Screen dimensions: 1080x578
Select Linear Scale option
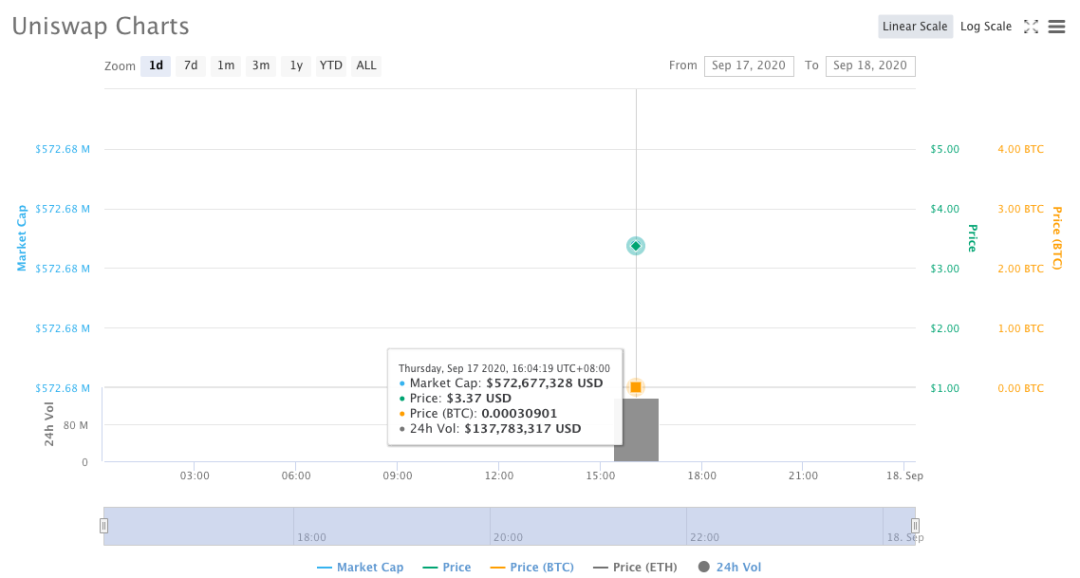pos(915,26)
